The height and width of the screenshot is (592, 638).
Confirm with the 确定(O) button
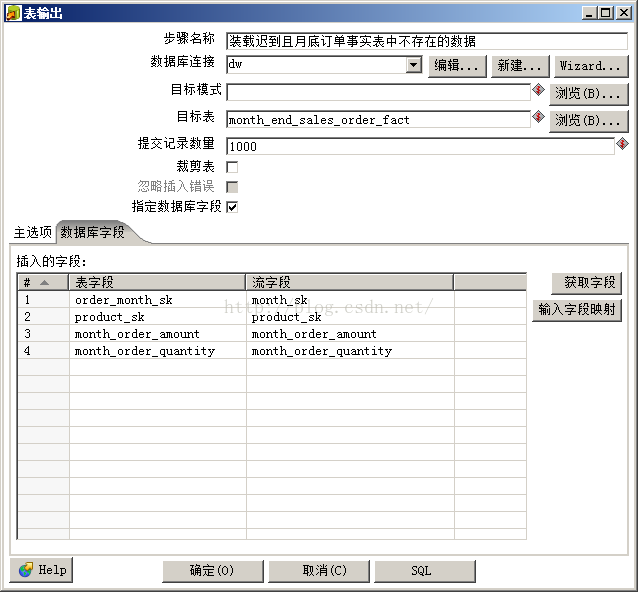click(x=212, y=571)
